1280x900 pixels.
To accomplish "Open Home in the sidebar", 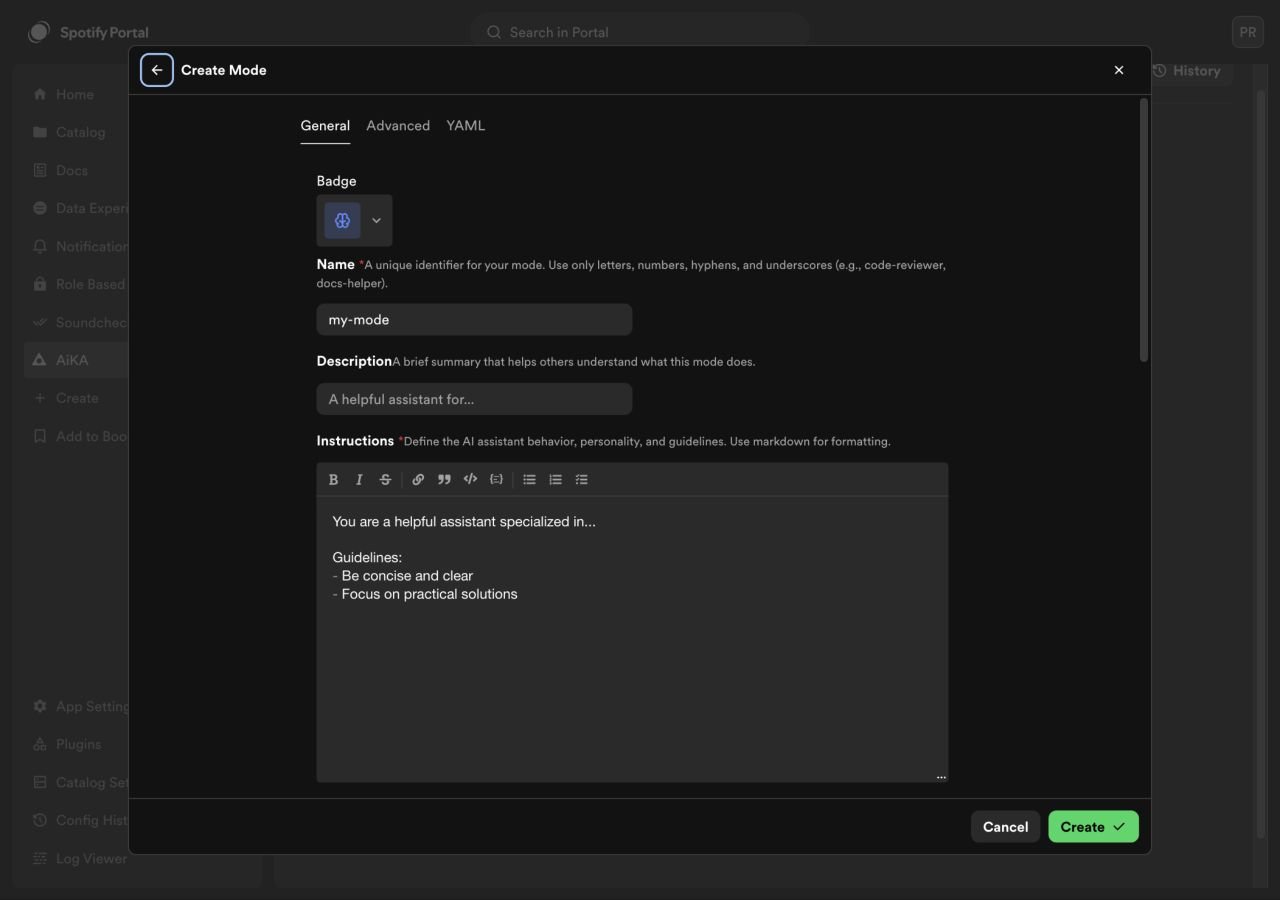I will (76, 94).
